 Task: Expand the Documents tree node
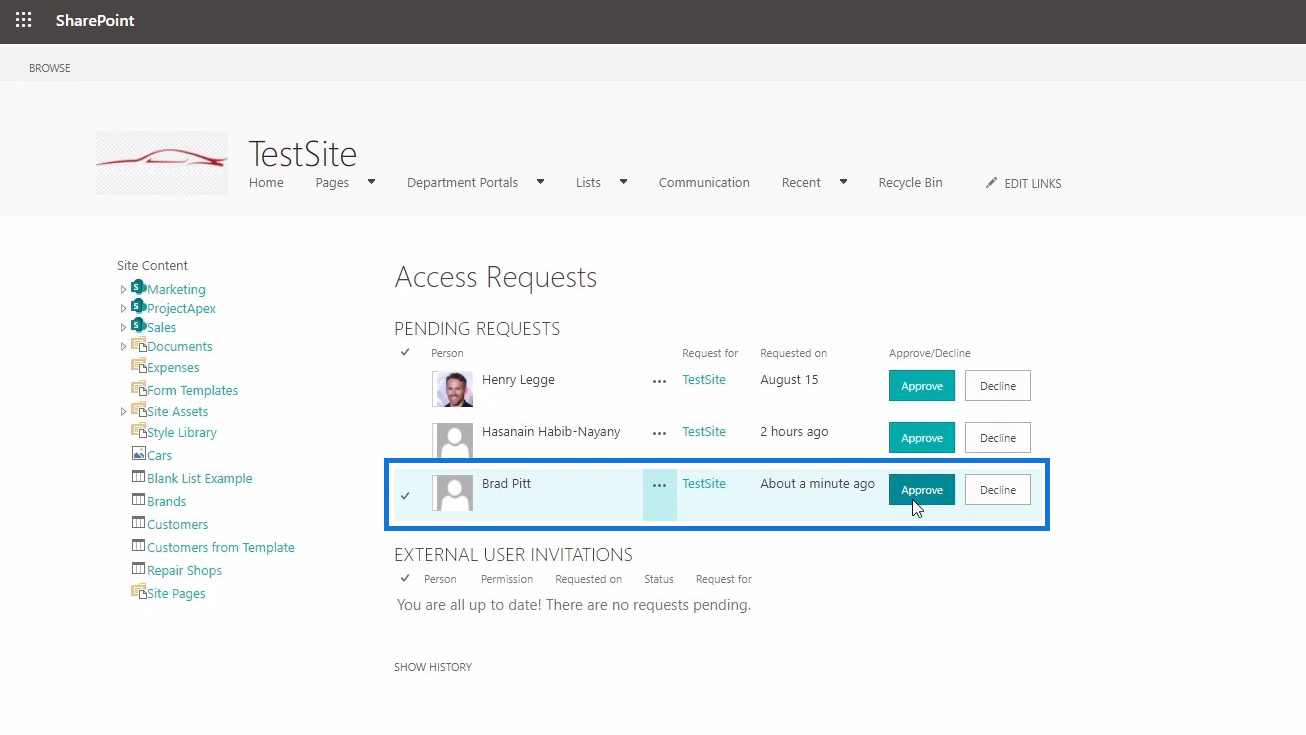[124, 347]
